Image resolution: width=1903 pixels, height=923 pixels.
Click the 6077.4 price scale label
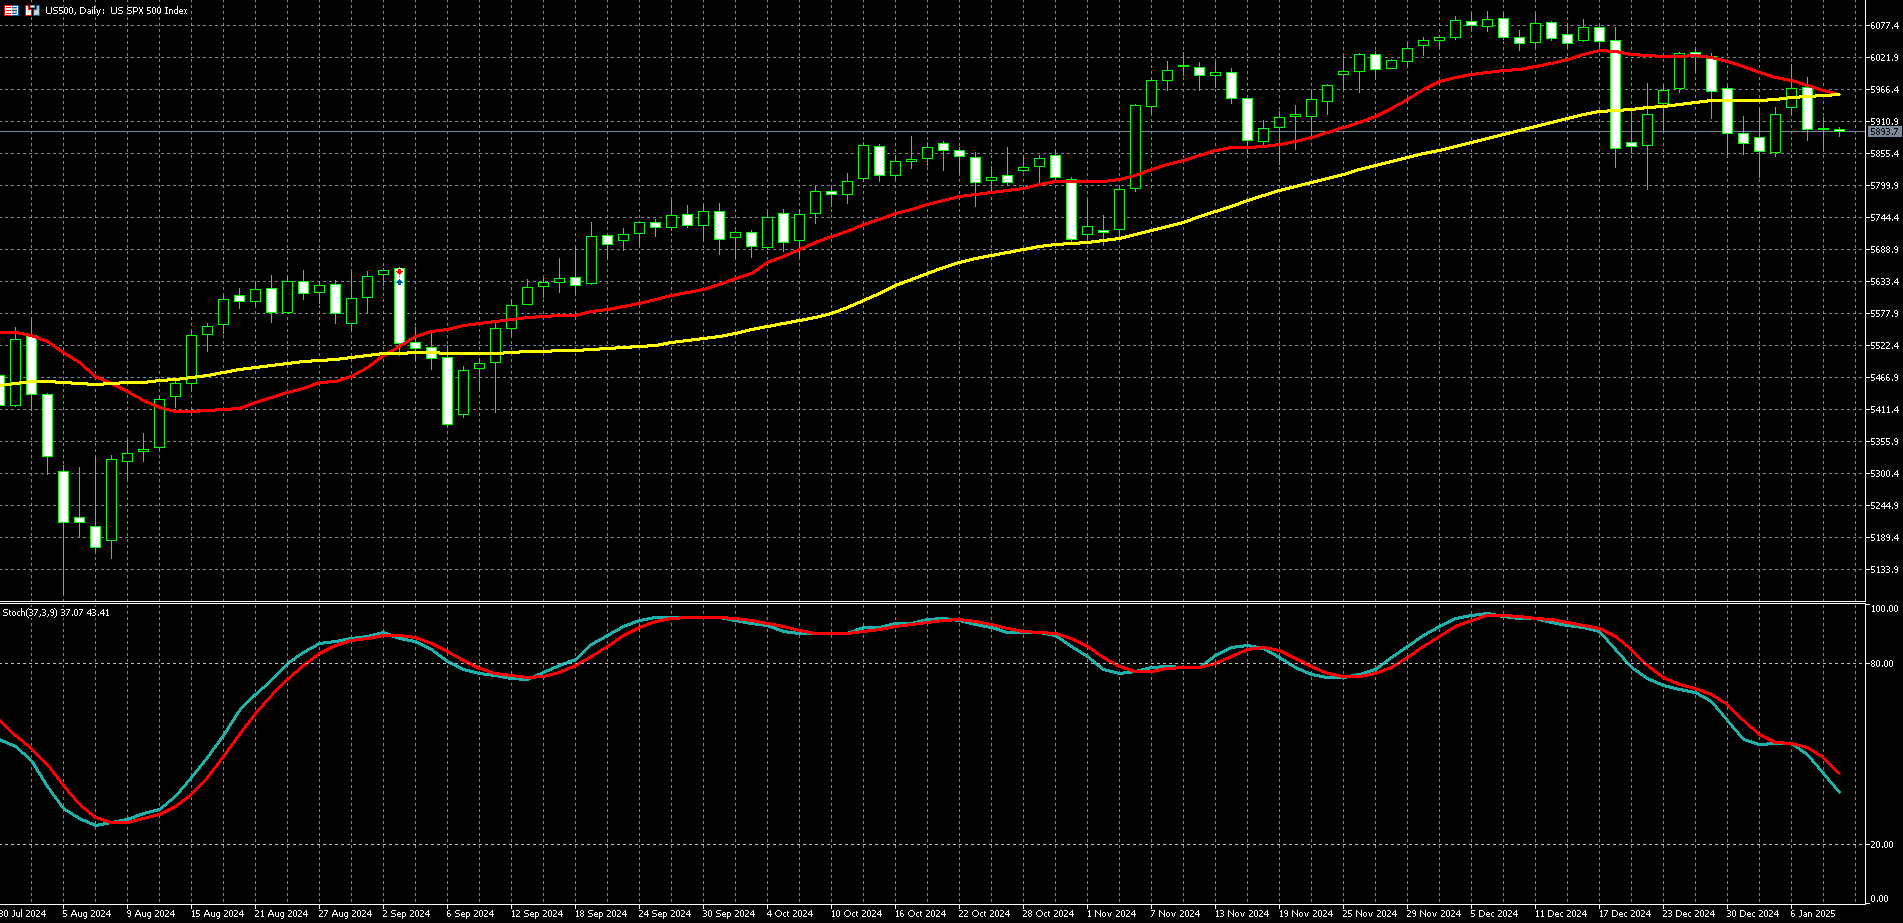1884,26
